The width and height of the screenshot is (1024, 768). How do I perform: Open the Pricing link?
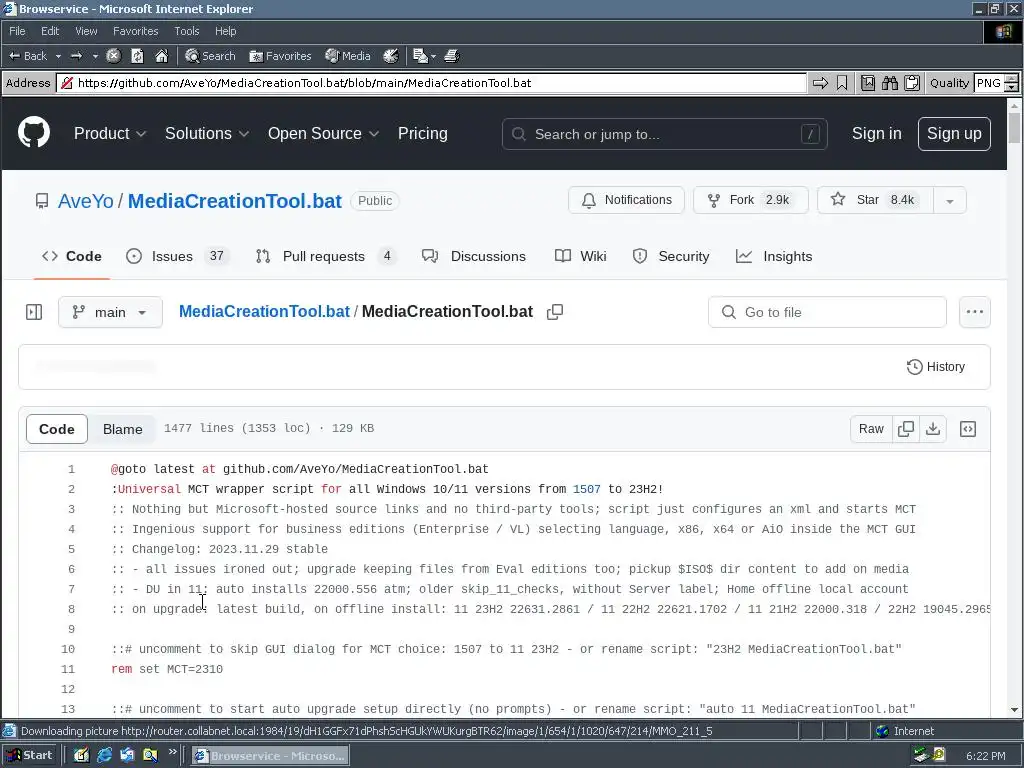[423, 133]
